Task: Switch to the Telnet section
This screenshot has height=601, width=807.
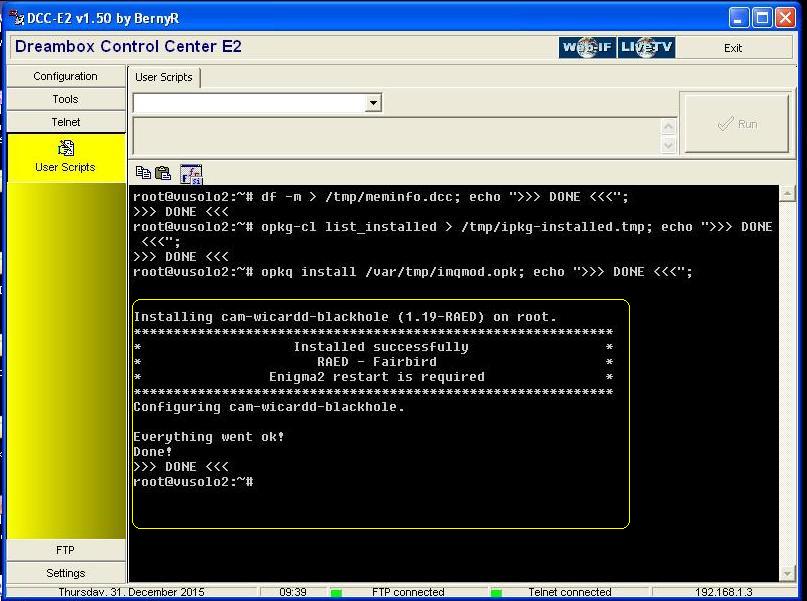Action: (x=66, y=122)
